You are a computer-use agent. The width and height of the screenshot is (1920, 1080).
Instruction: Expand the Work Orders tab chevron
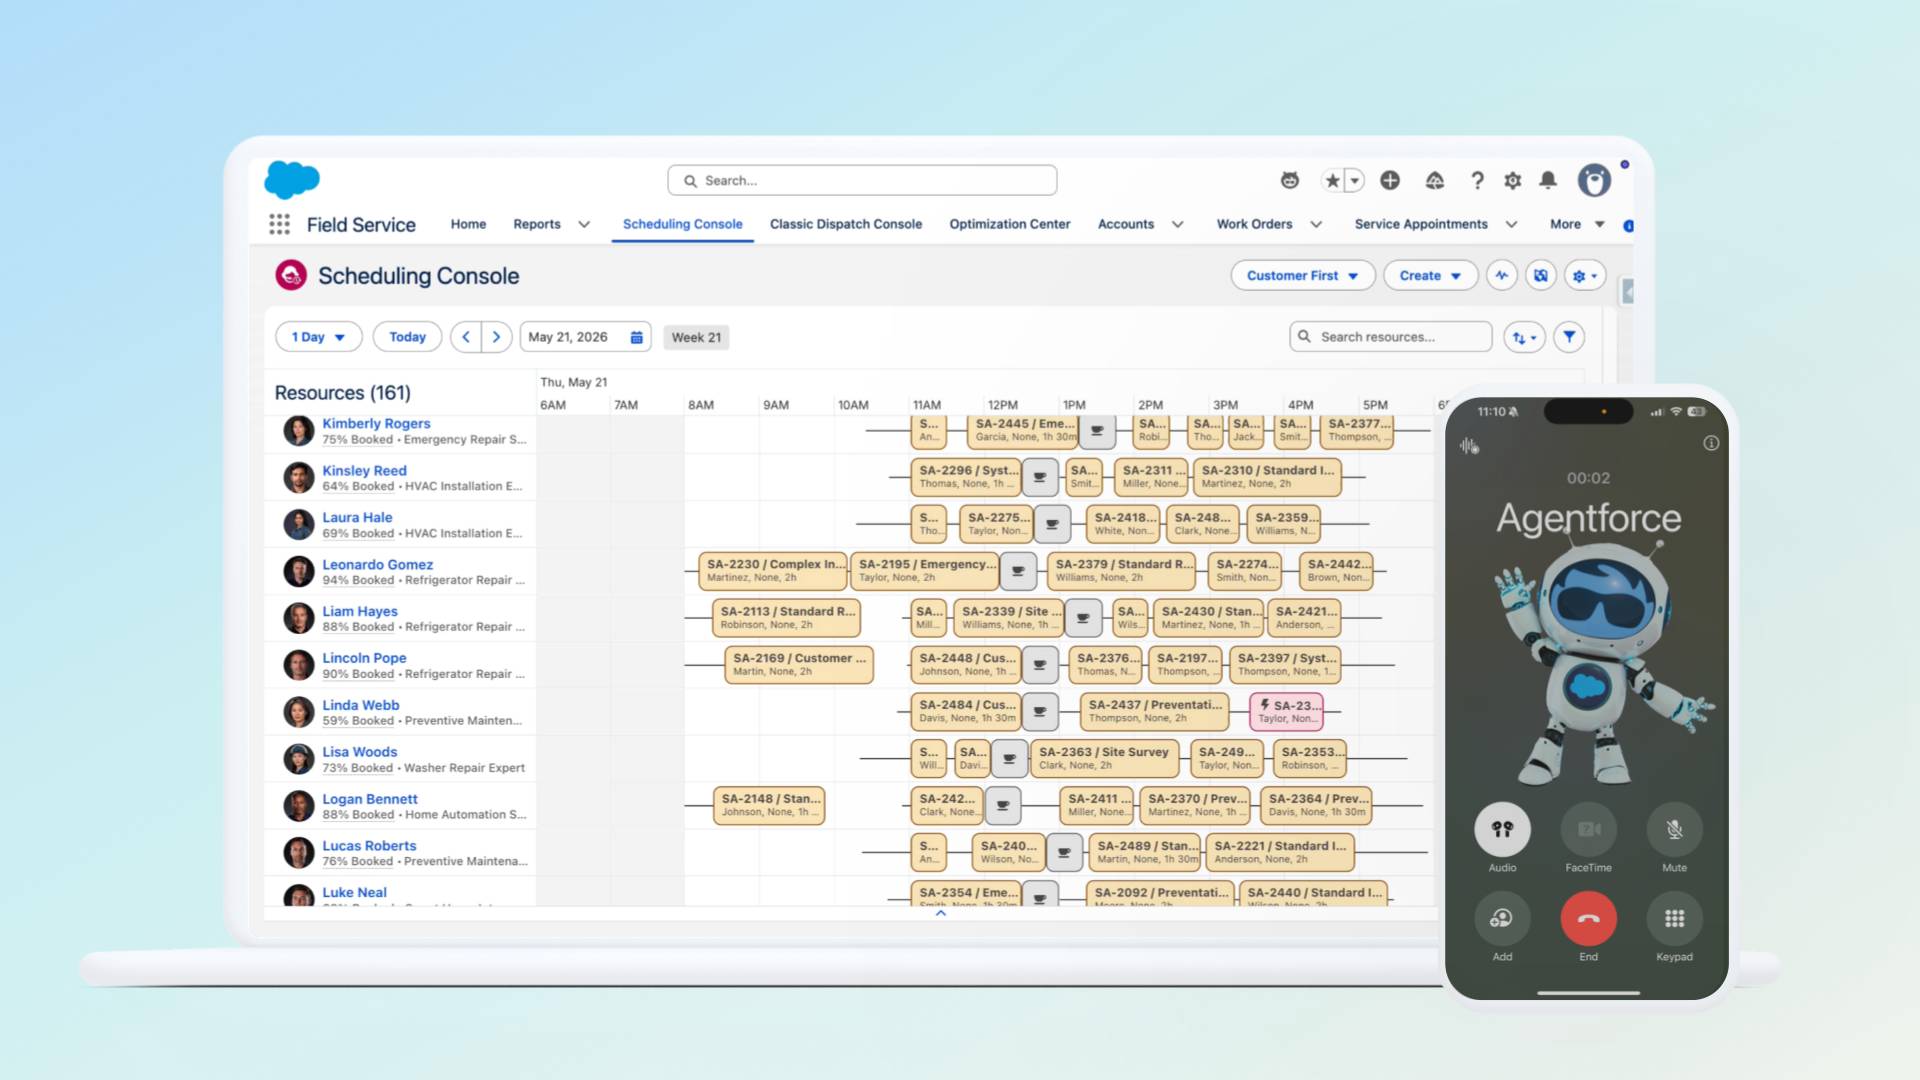[x=1316, y=224]
